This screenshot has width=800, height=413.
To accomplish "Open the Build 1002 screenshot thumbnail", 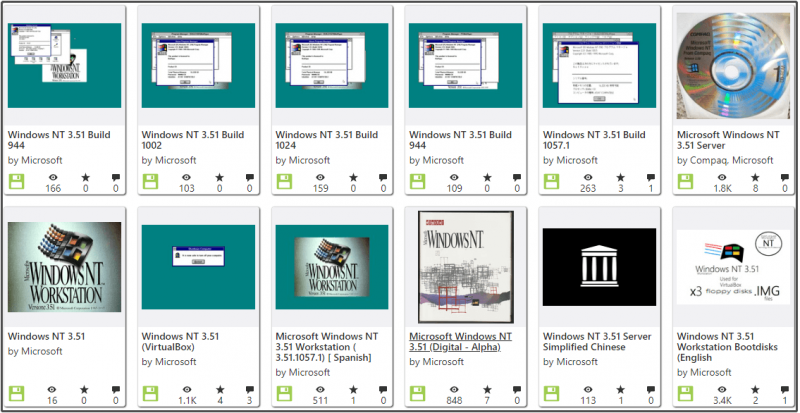I will 198,65.
